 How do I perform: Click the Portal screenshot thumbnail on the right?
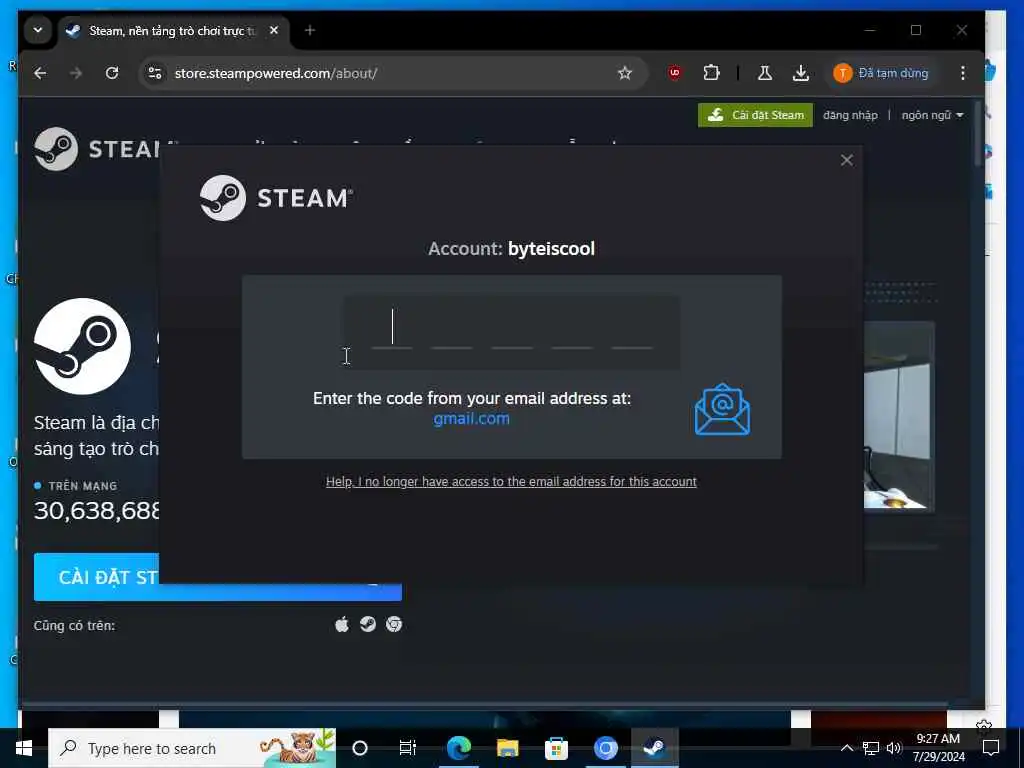899,415
